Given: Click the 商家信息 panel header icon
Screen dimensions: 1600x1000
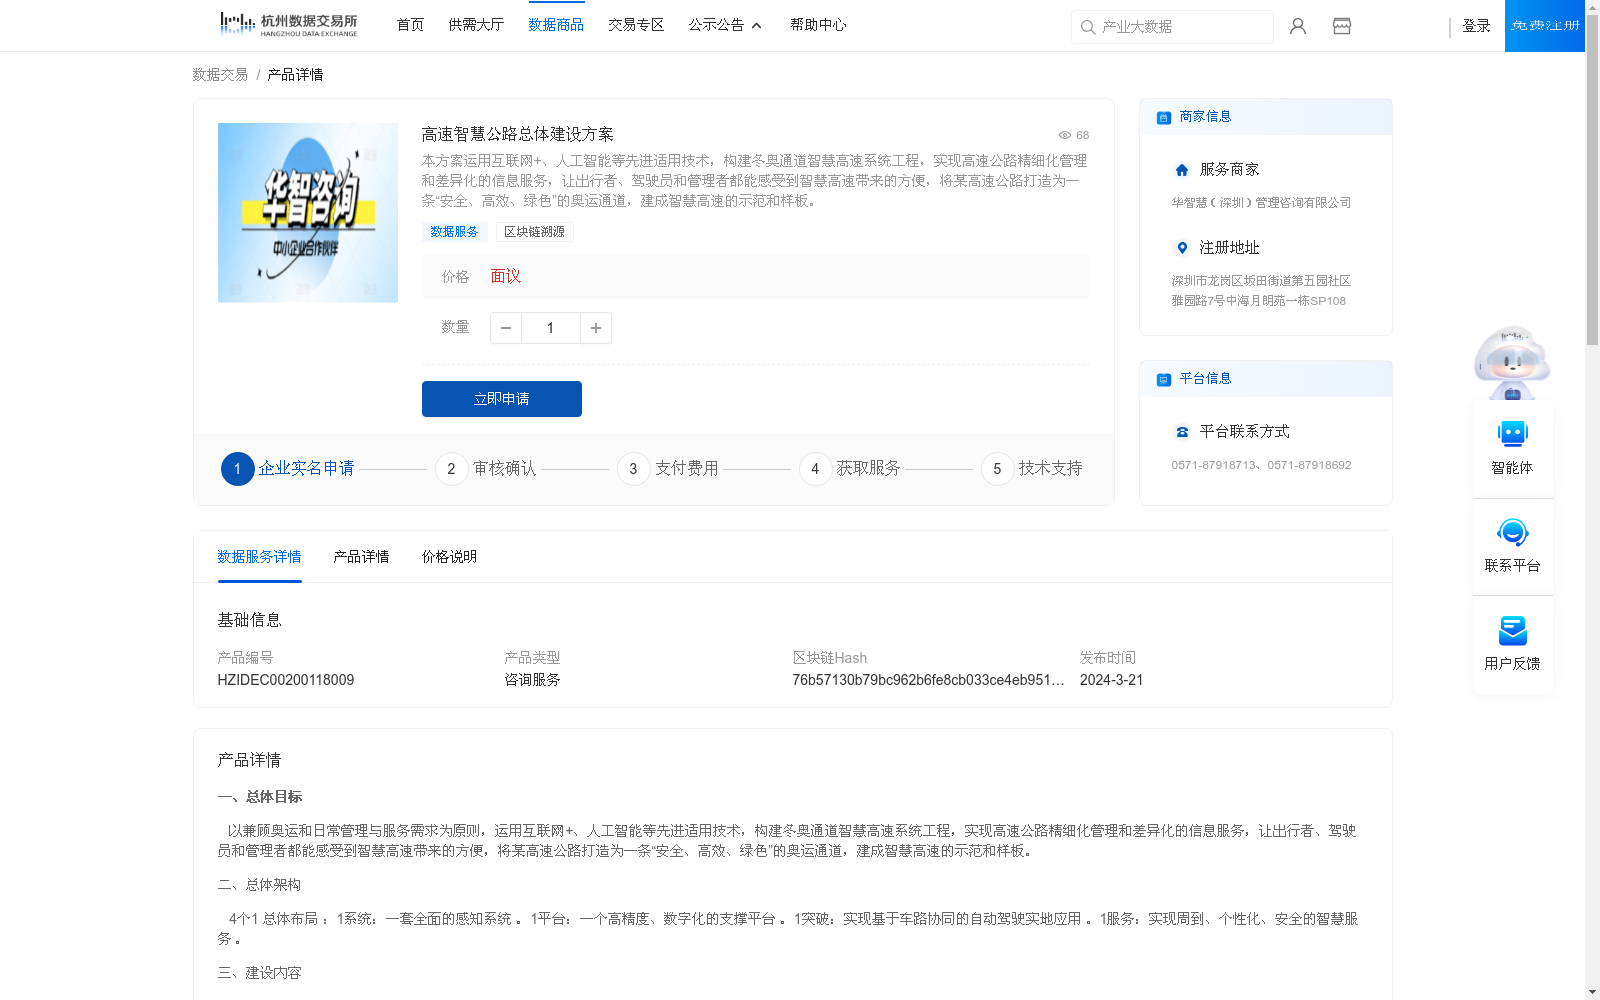Looking at the screenshot, I should (1164, 117).
